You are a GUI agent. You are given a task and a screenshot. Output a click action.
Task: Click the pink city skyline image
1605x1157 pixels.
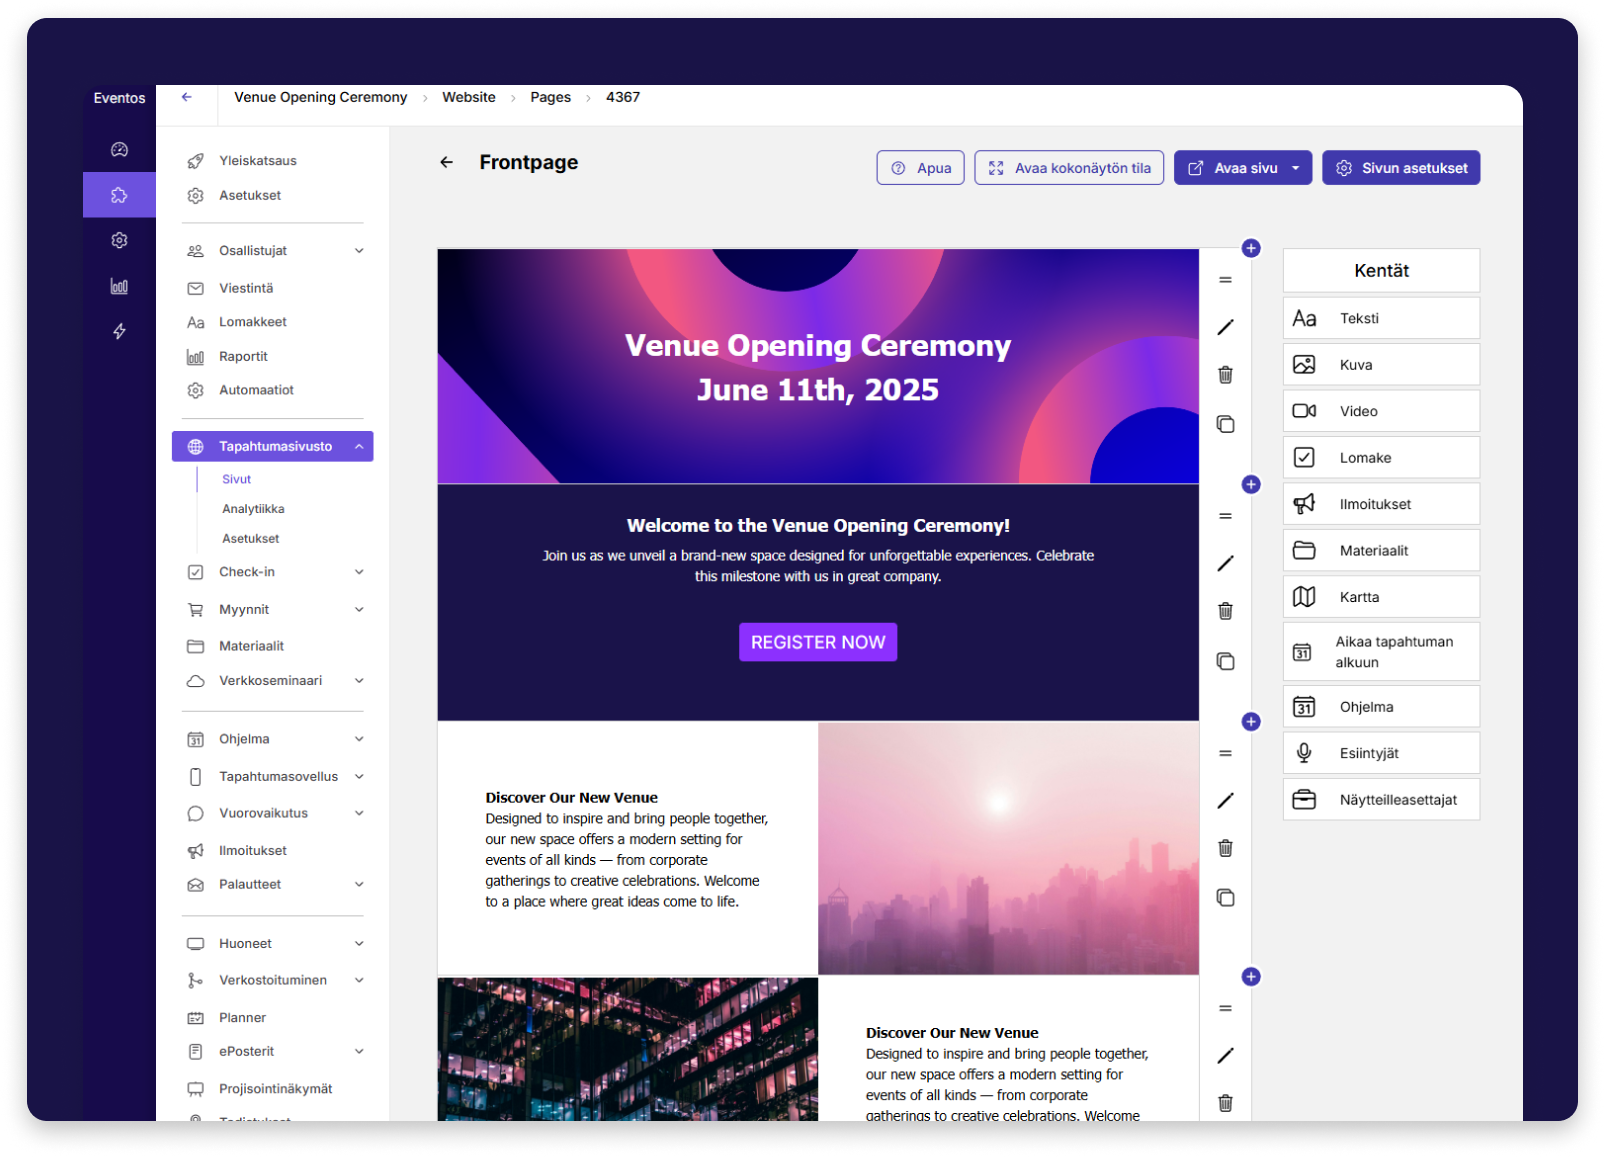coord(1008,848)
